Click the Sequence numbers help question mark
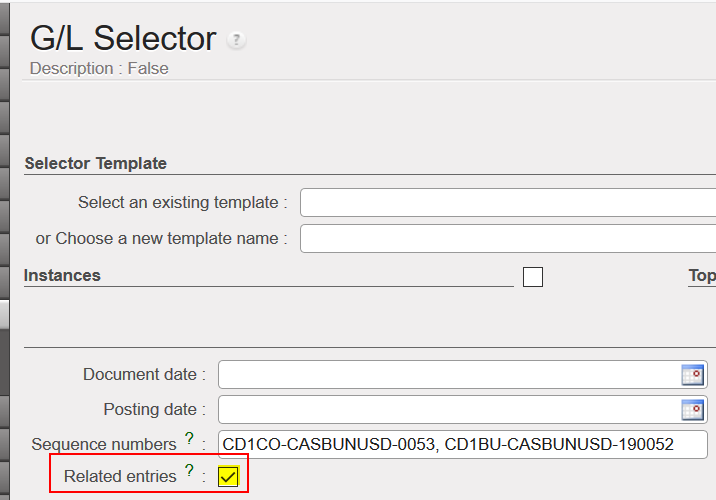The image size is (716, 500). coord(189,439)
